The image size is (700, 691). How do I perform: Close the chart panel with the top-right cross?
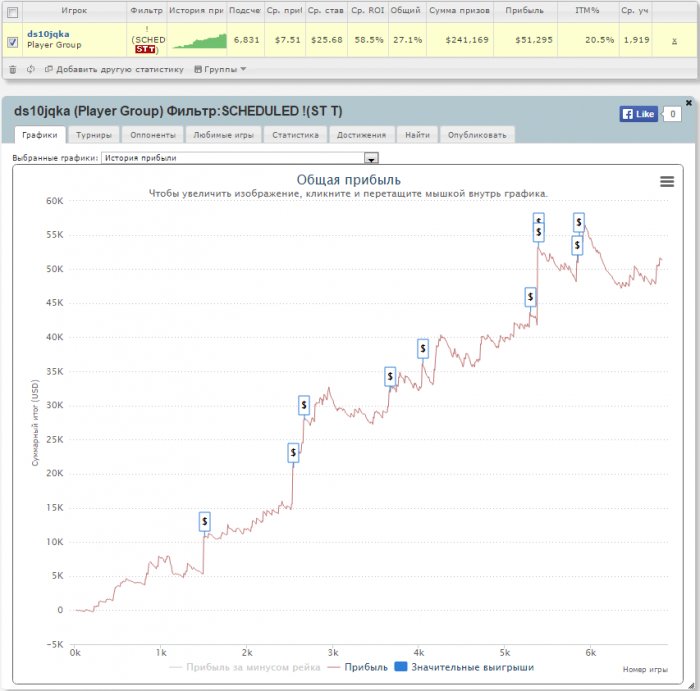click(688, 103)
